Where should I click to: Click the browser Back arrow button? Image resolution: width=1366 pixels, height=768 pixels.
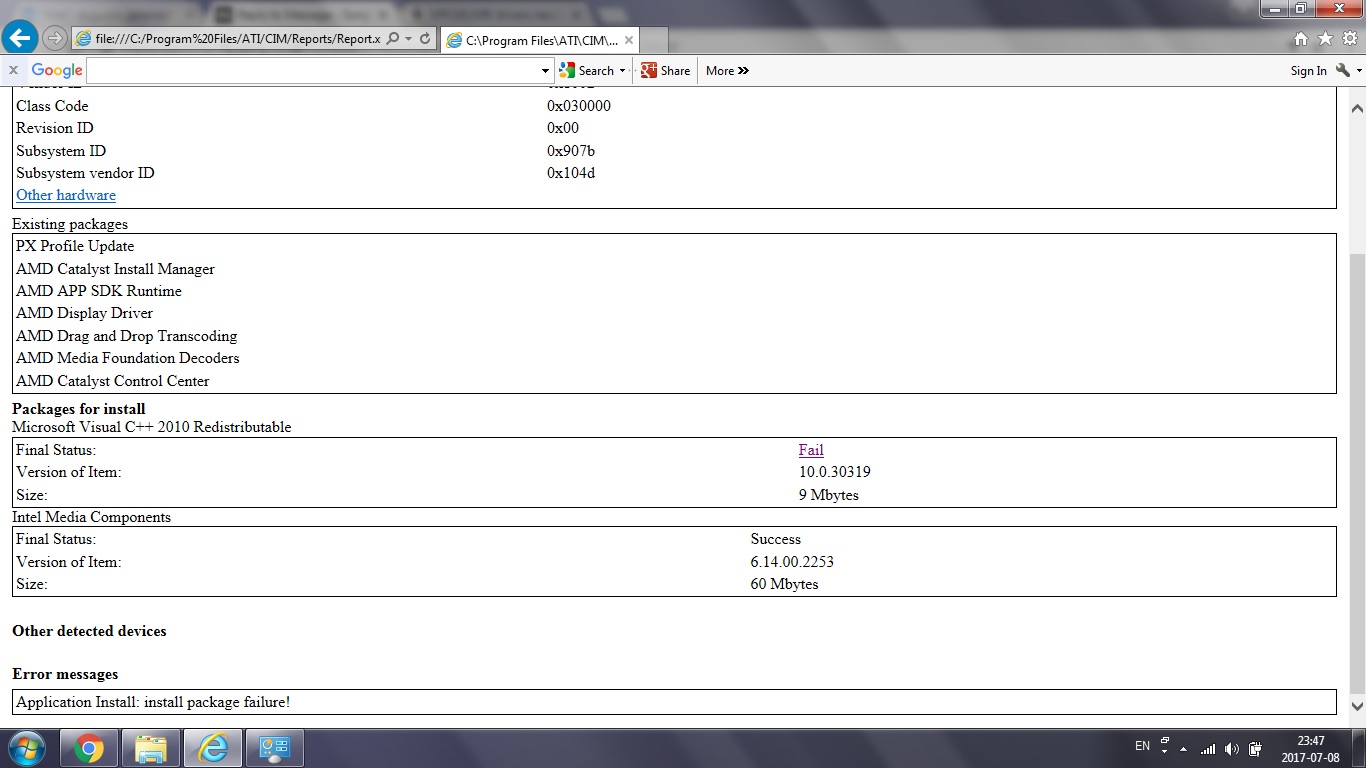[21, 38]
